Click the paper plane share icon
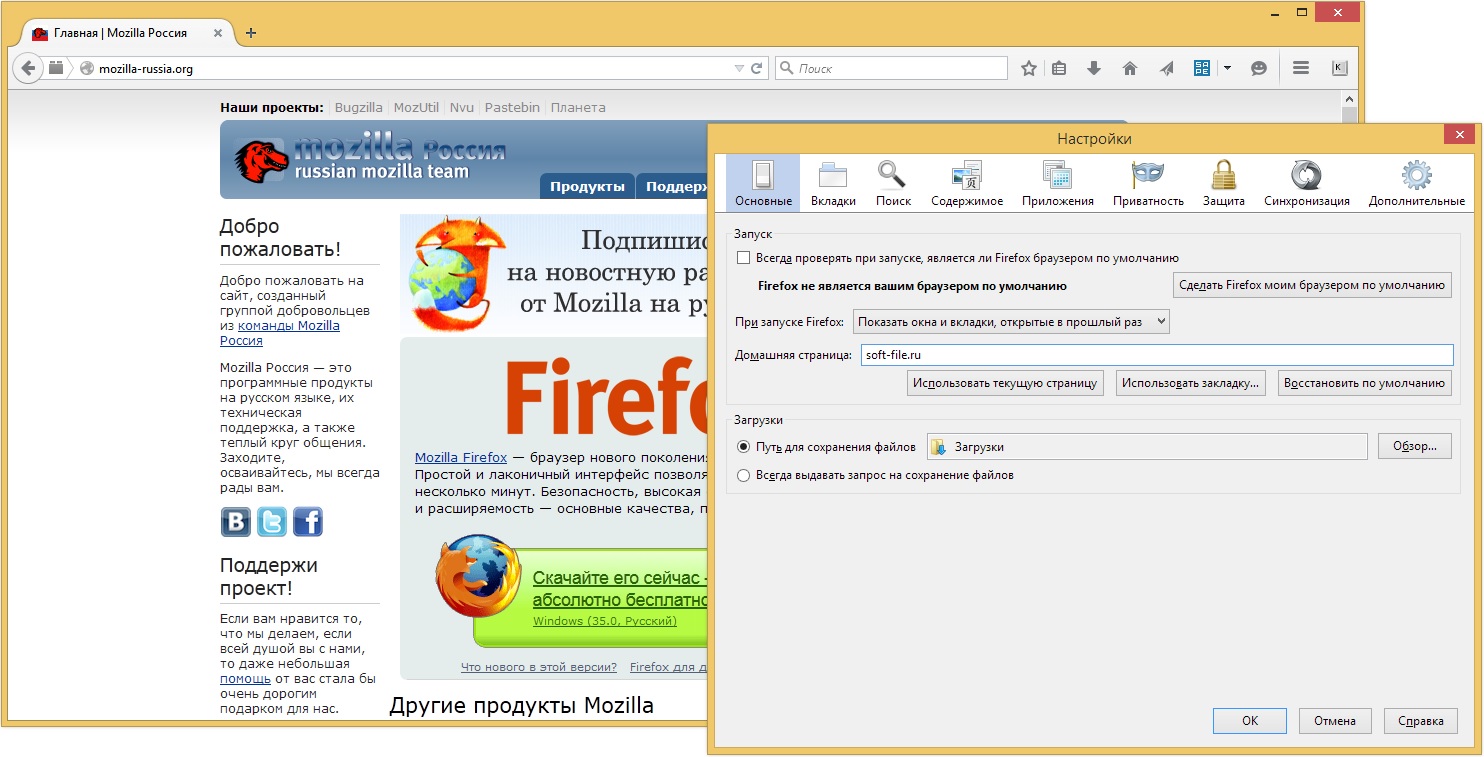Viewport: 1484px width, 757px height. click(1166, 68)
